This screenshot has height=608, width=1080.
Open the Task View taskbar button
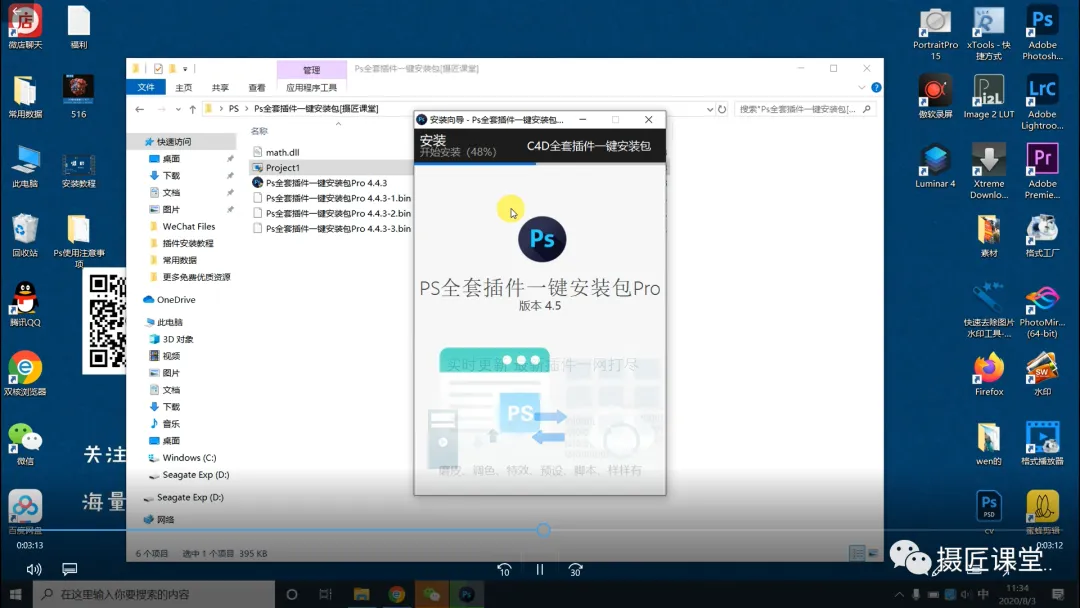click(x=326, y=594)
